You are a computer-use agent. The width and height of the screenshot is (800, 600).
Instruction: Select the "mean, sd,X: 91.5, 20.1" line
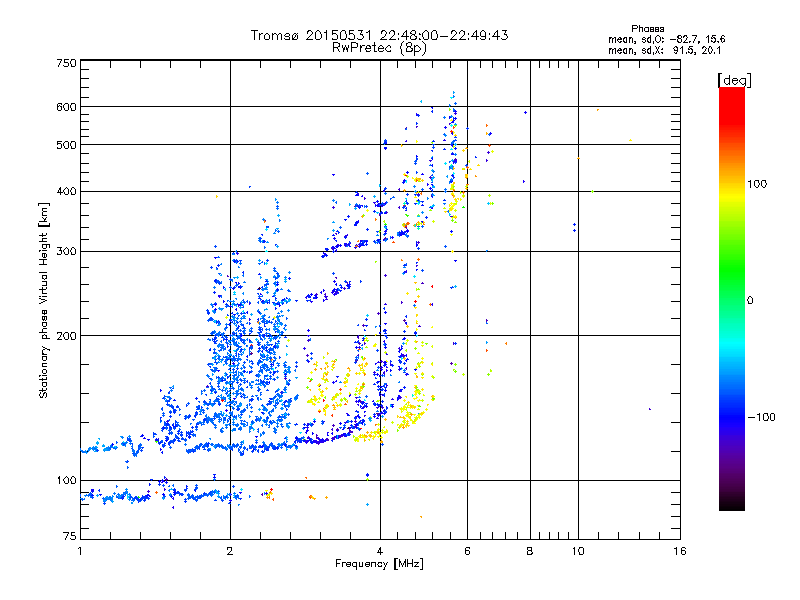coord(664,50)
